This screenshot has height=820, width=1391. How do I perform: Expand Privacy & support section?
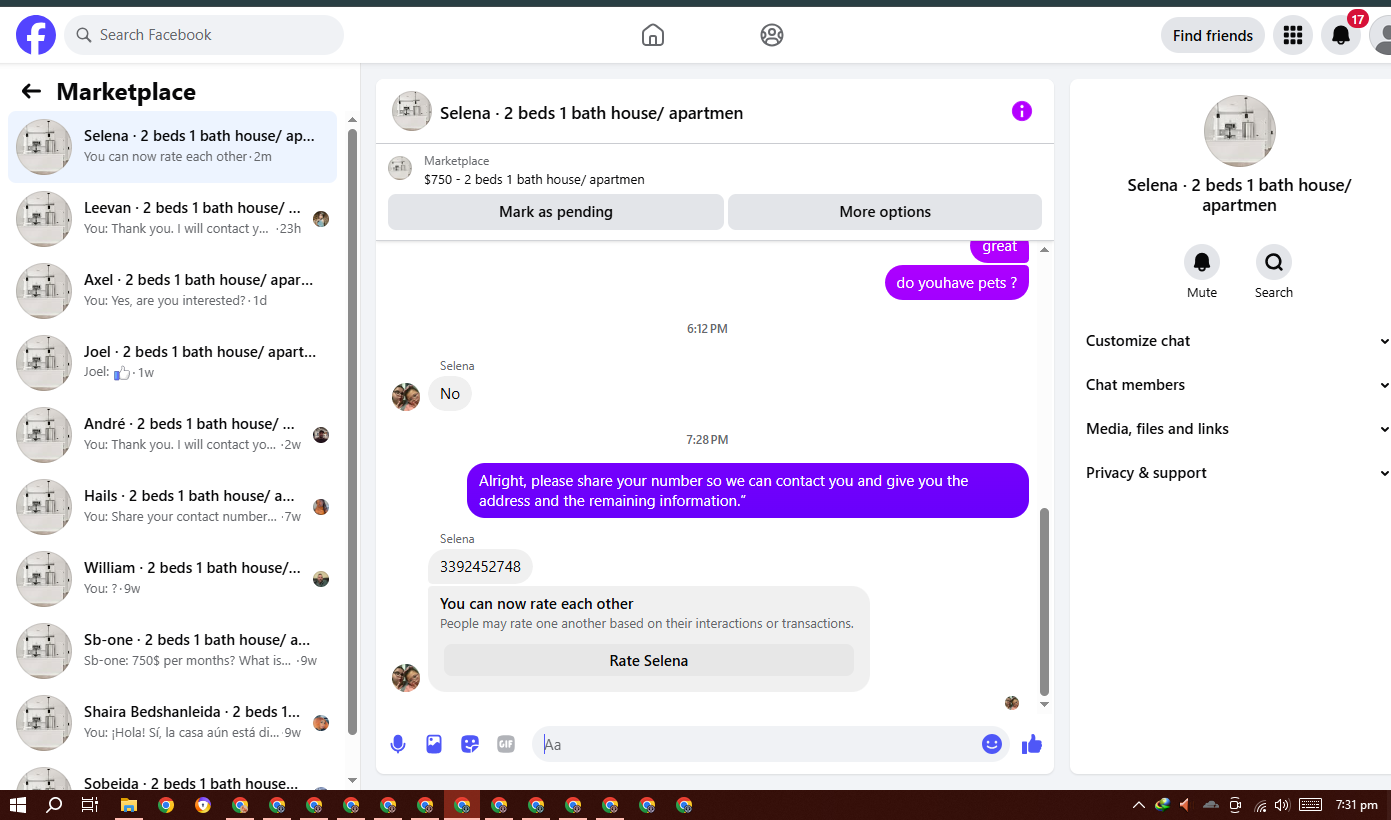pos(1236,473)
